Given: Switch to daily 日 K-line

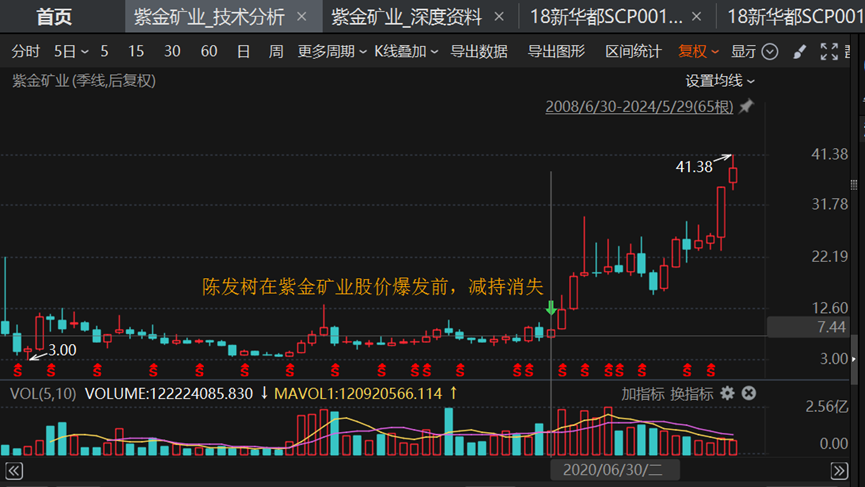Looking at the screenshot, I should [x=243, y=51].
